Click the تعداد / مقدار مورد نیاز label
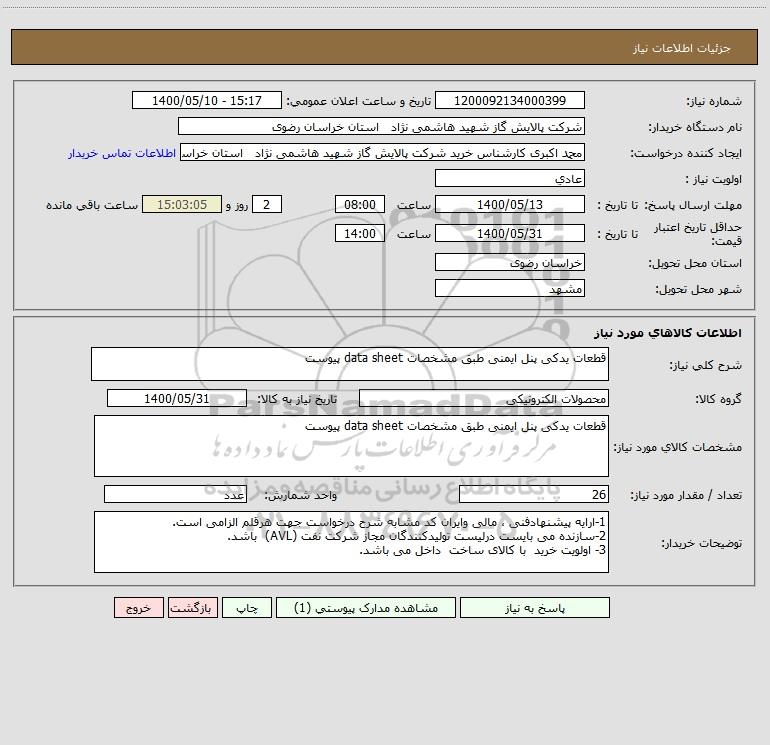This screenshot has height=745, width=770. [x=687, y=495]
